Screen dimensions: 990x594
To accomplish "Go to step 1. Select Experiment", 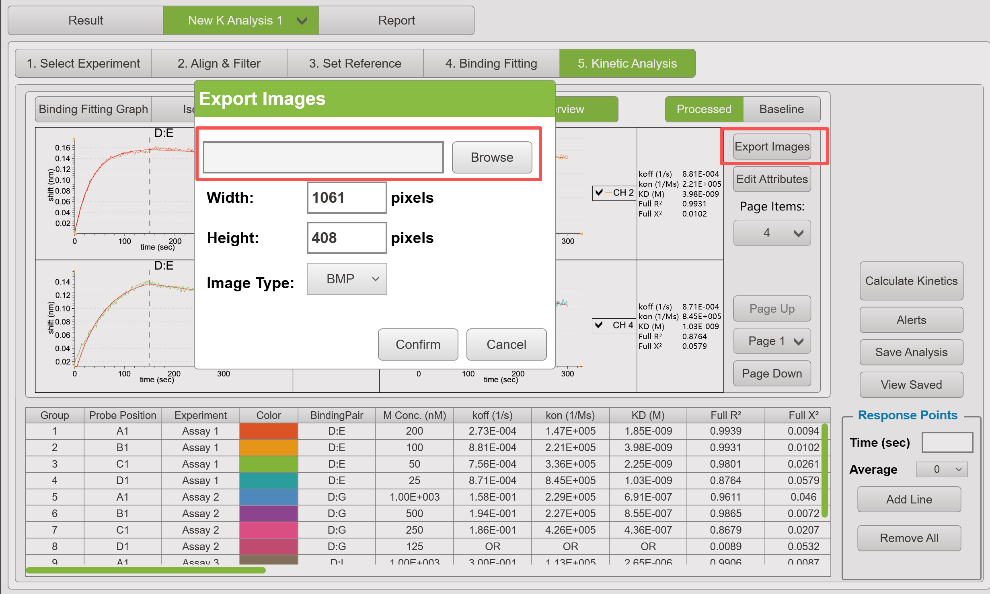I will pos(83,63).
